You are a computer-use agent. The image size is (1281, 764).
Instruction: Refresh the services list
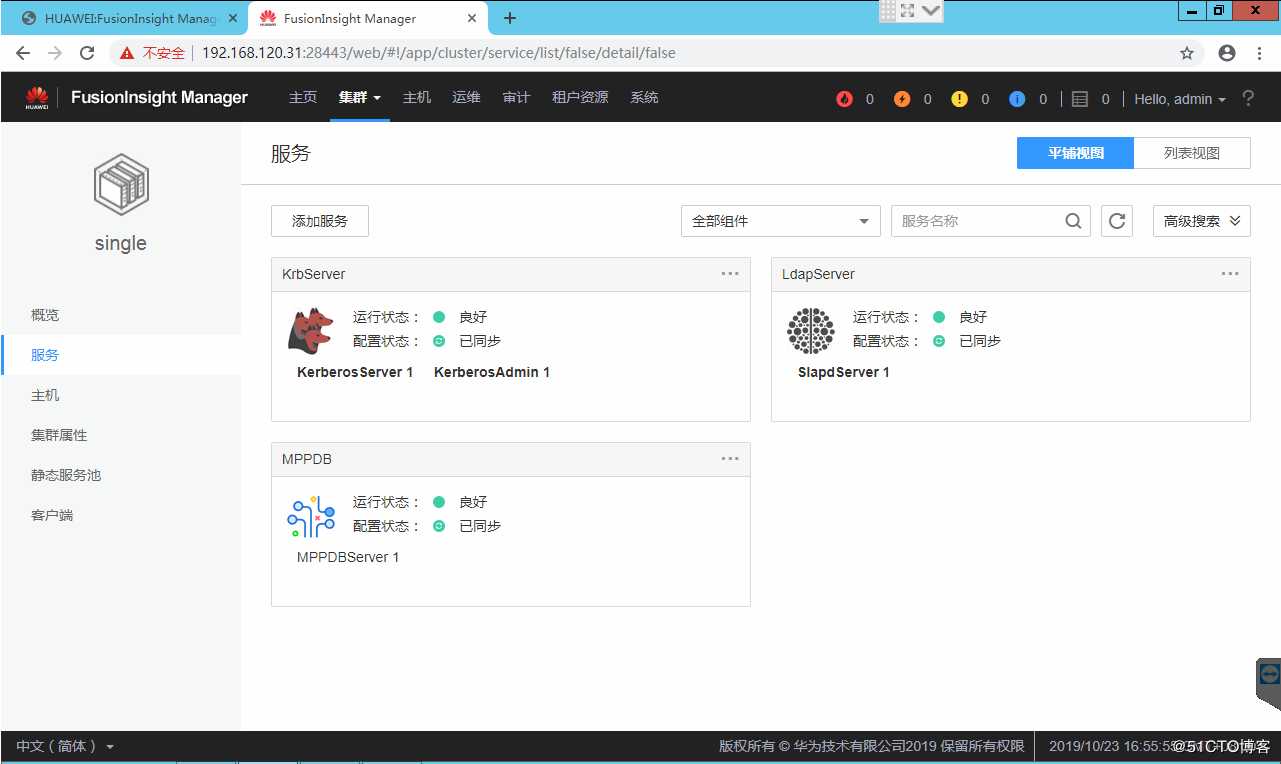click(1117, 221)
